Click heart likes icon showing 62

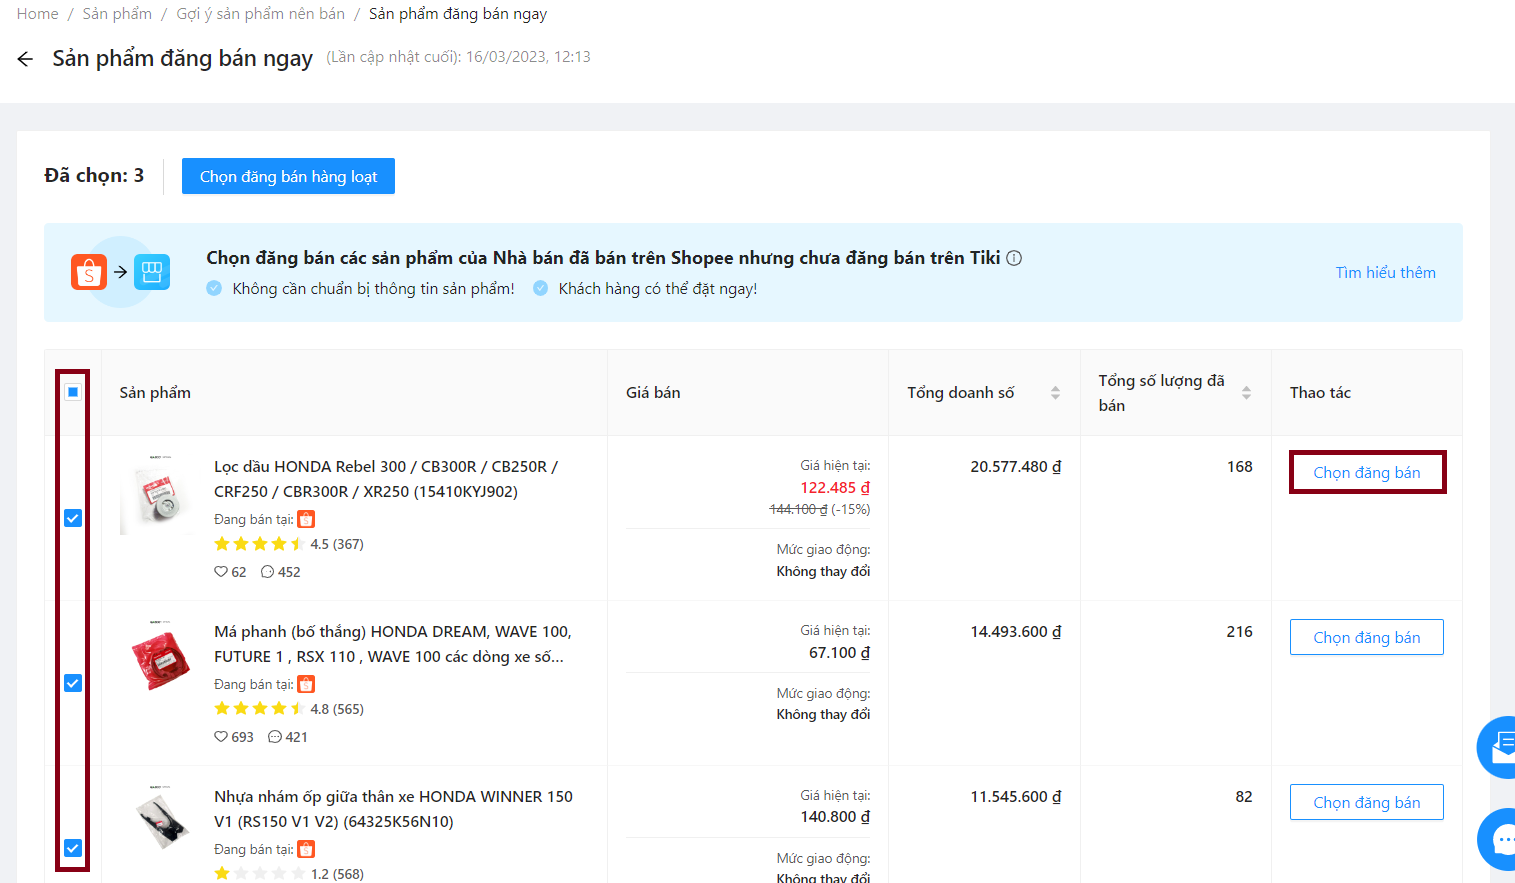click(221, 572)
